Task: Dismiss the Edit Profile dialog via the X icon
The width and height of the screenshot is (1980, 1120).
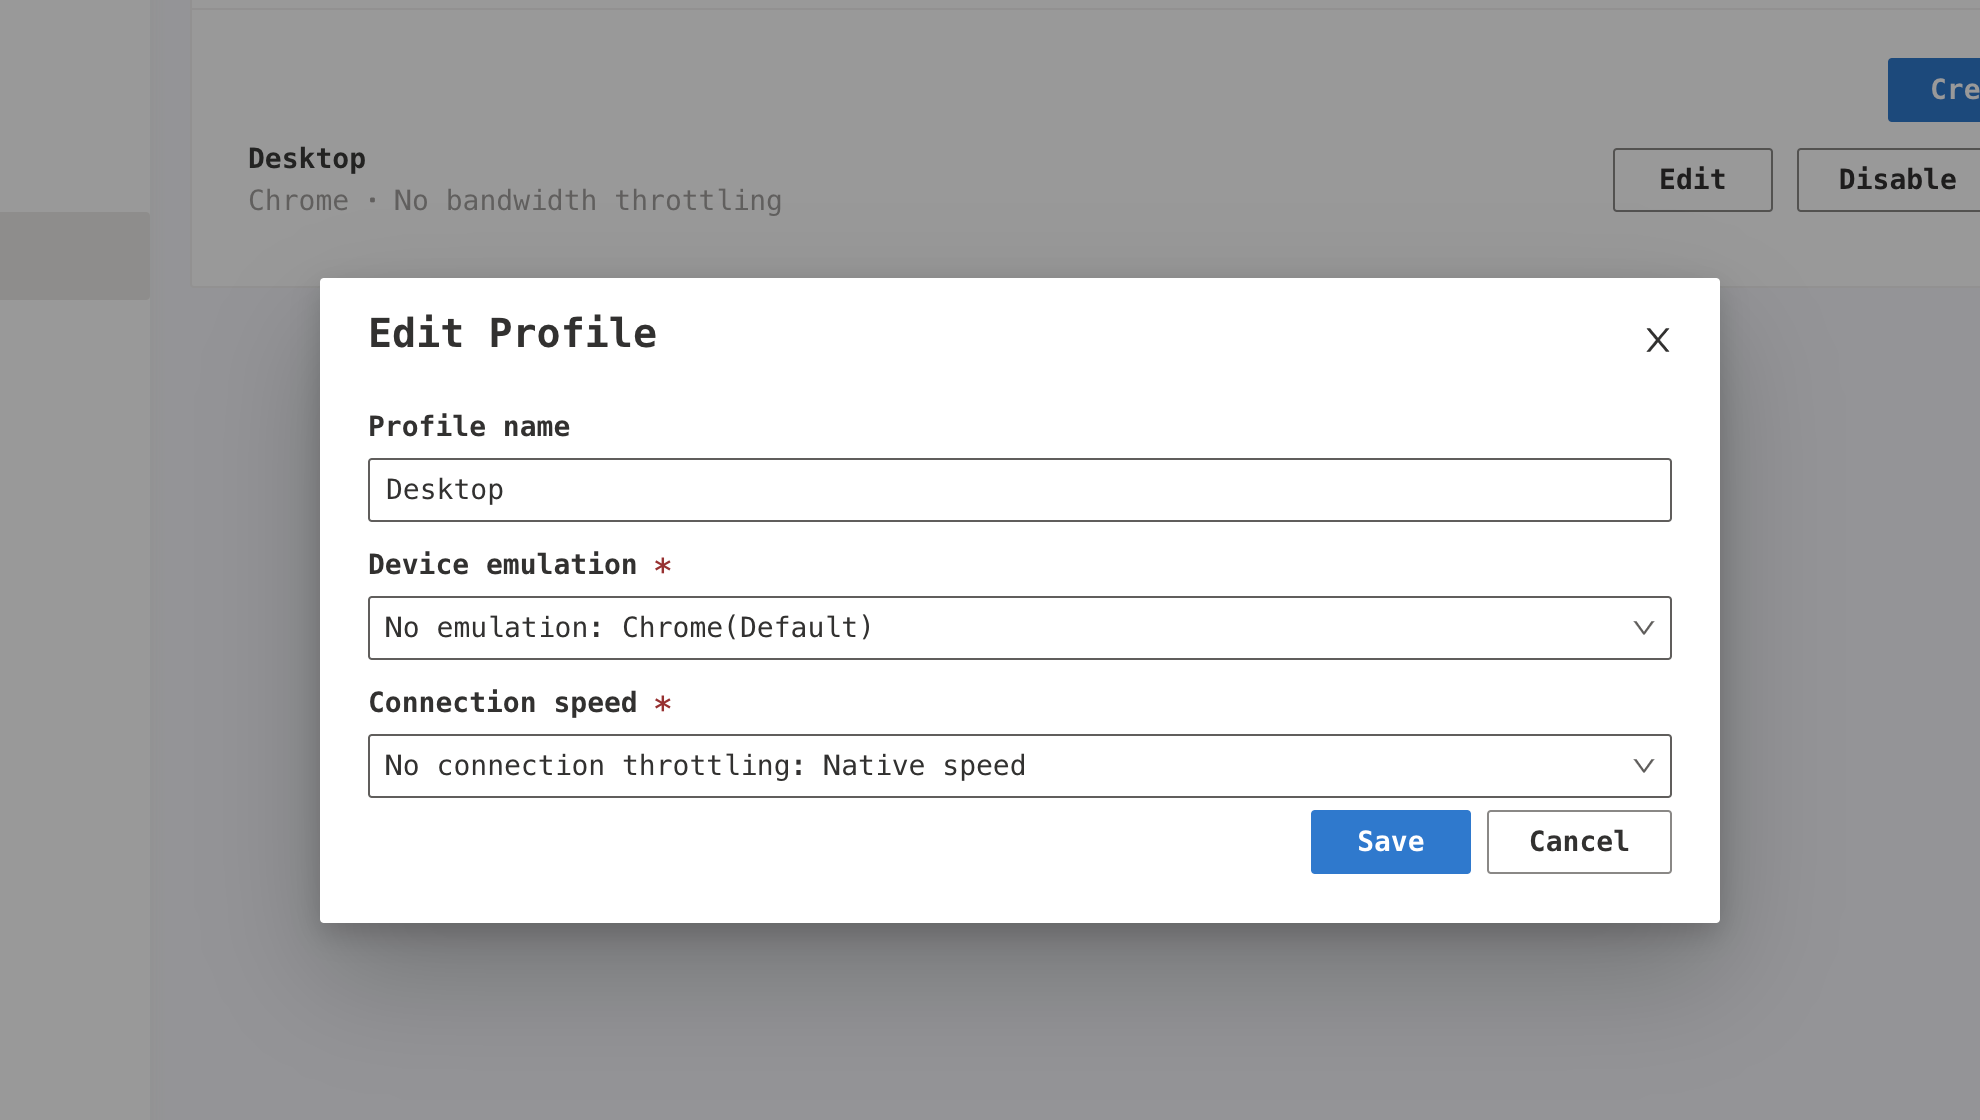Action: 1657,340
